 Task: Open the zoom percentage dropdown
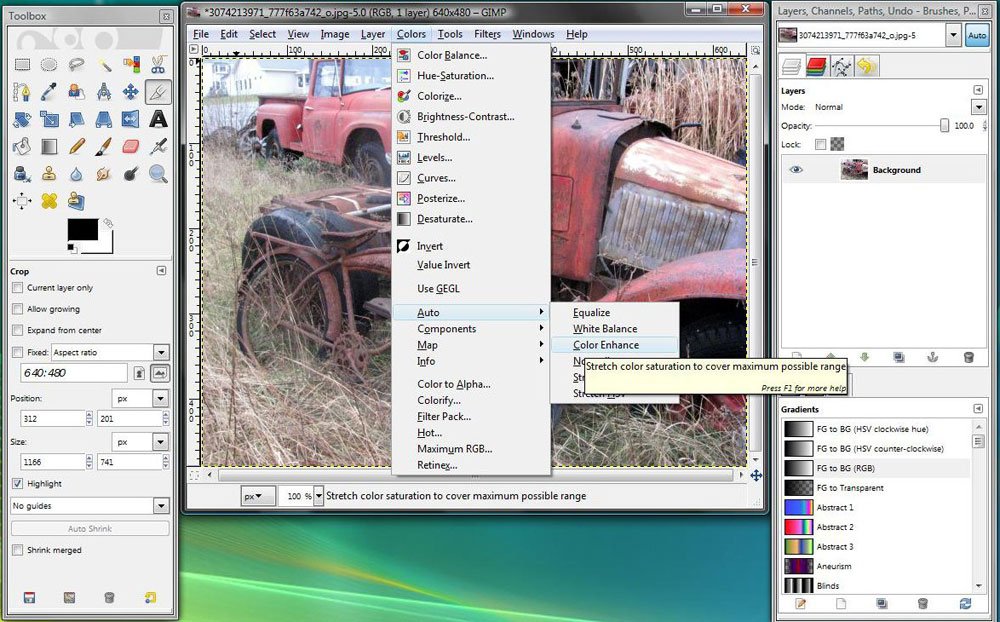[318, 496]
